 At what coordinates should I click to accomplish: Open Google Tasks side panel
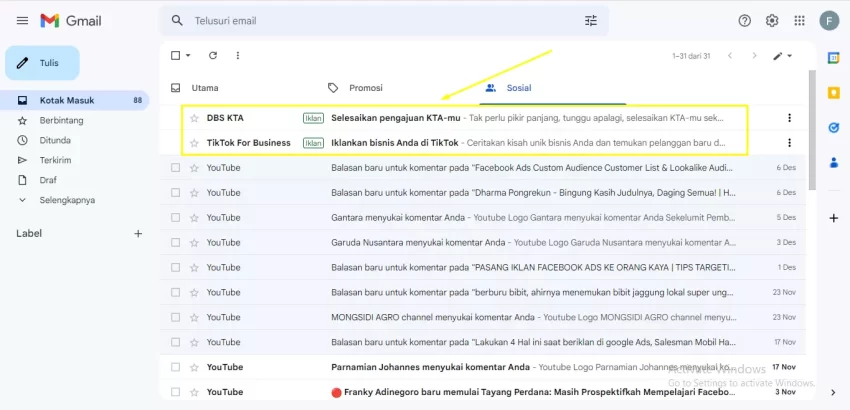tap(834, 128)
